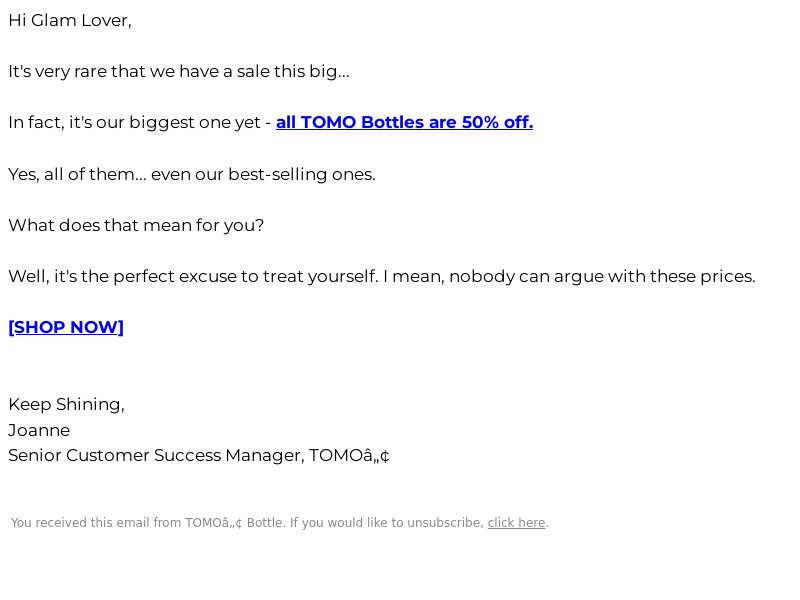
Task: Click the 'In fact, it's our biggest one yet' text
Action: 135,122
